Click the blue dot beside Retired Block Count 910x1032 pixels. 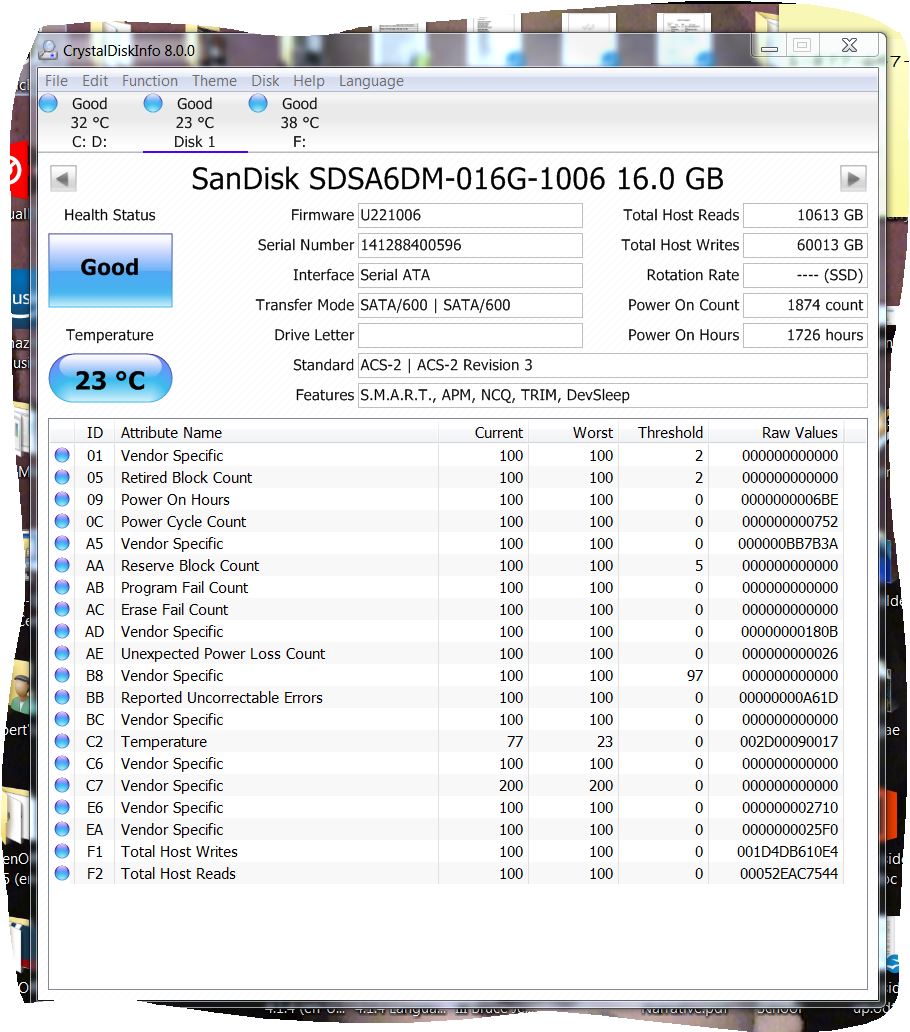tap(62, 477)
